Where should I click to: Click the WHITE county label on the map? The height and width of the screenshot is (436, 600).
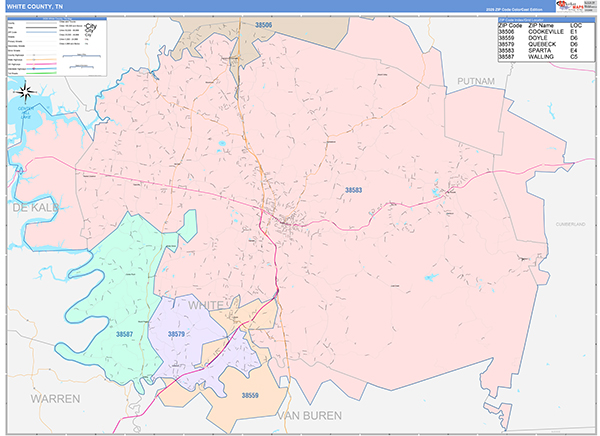point(206,305)
